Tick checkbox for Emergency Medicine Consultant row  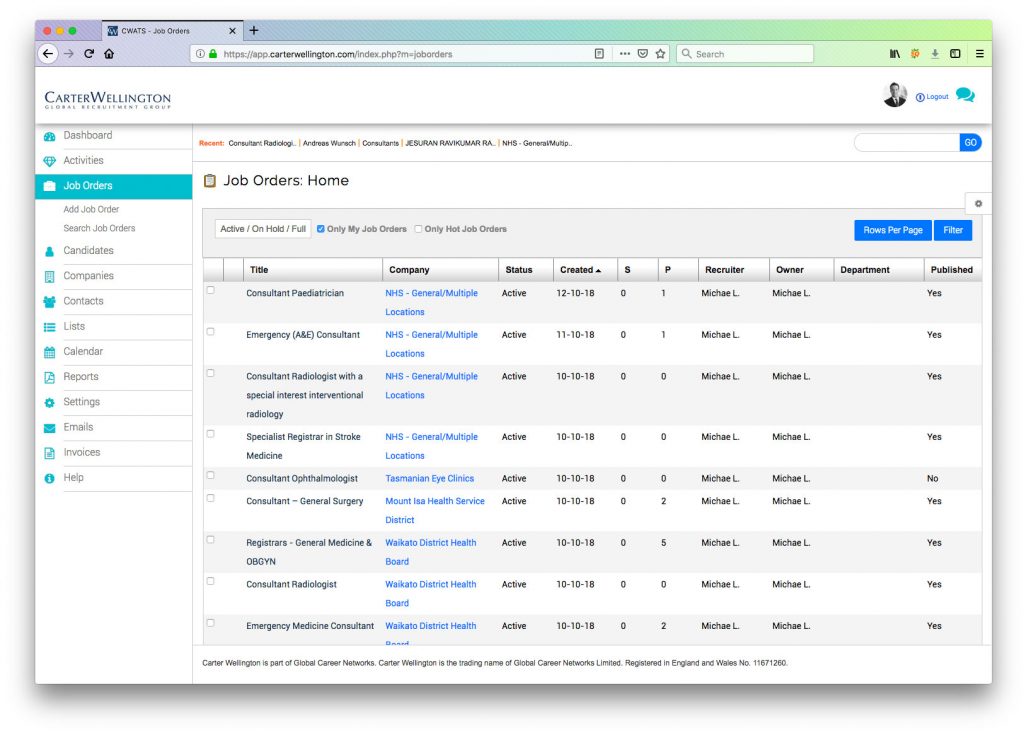click(x=210, y=623)
